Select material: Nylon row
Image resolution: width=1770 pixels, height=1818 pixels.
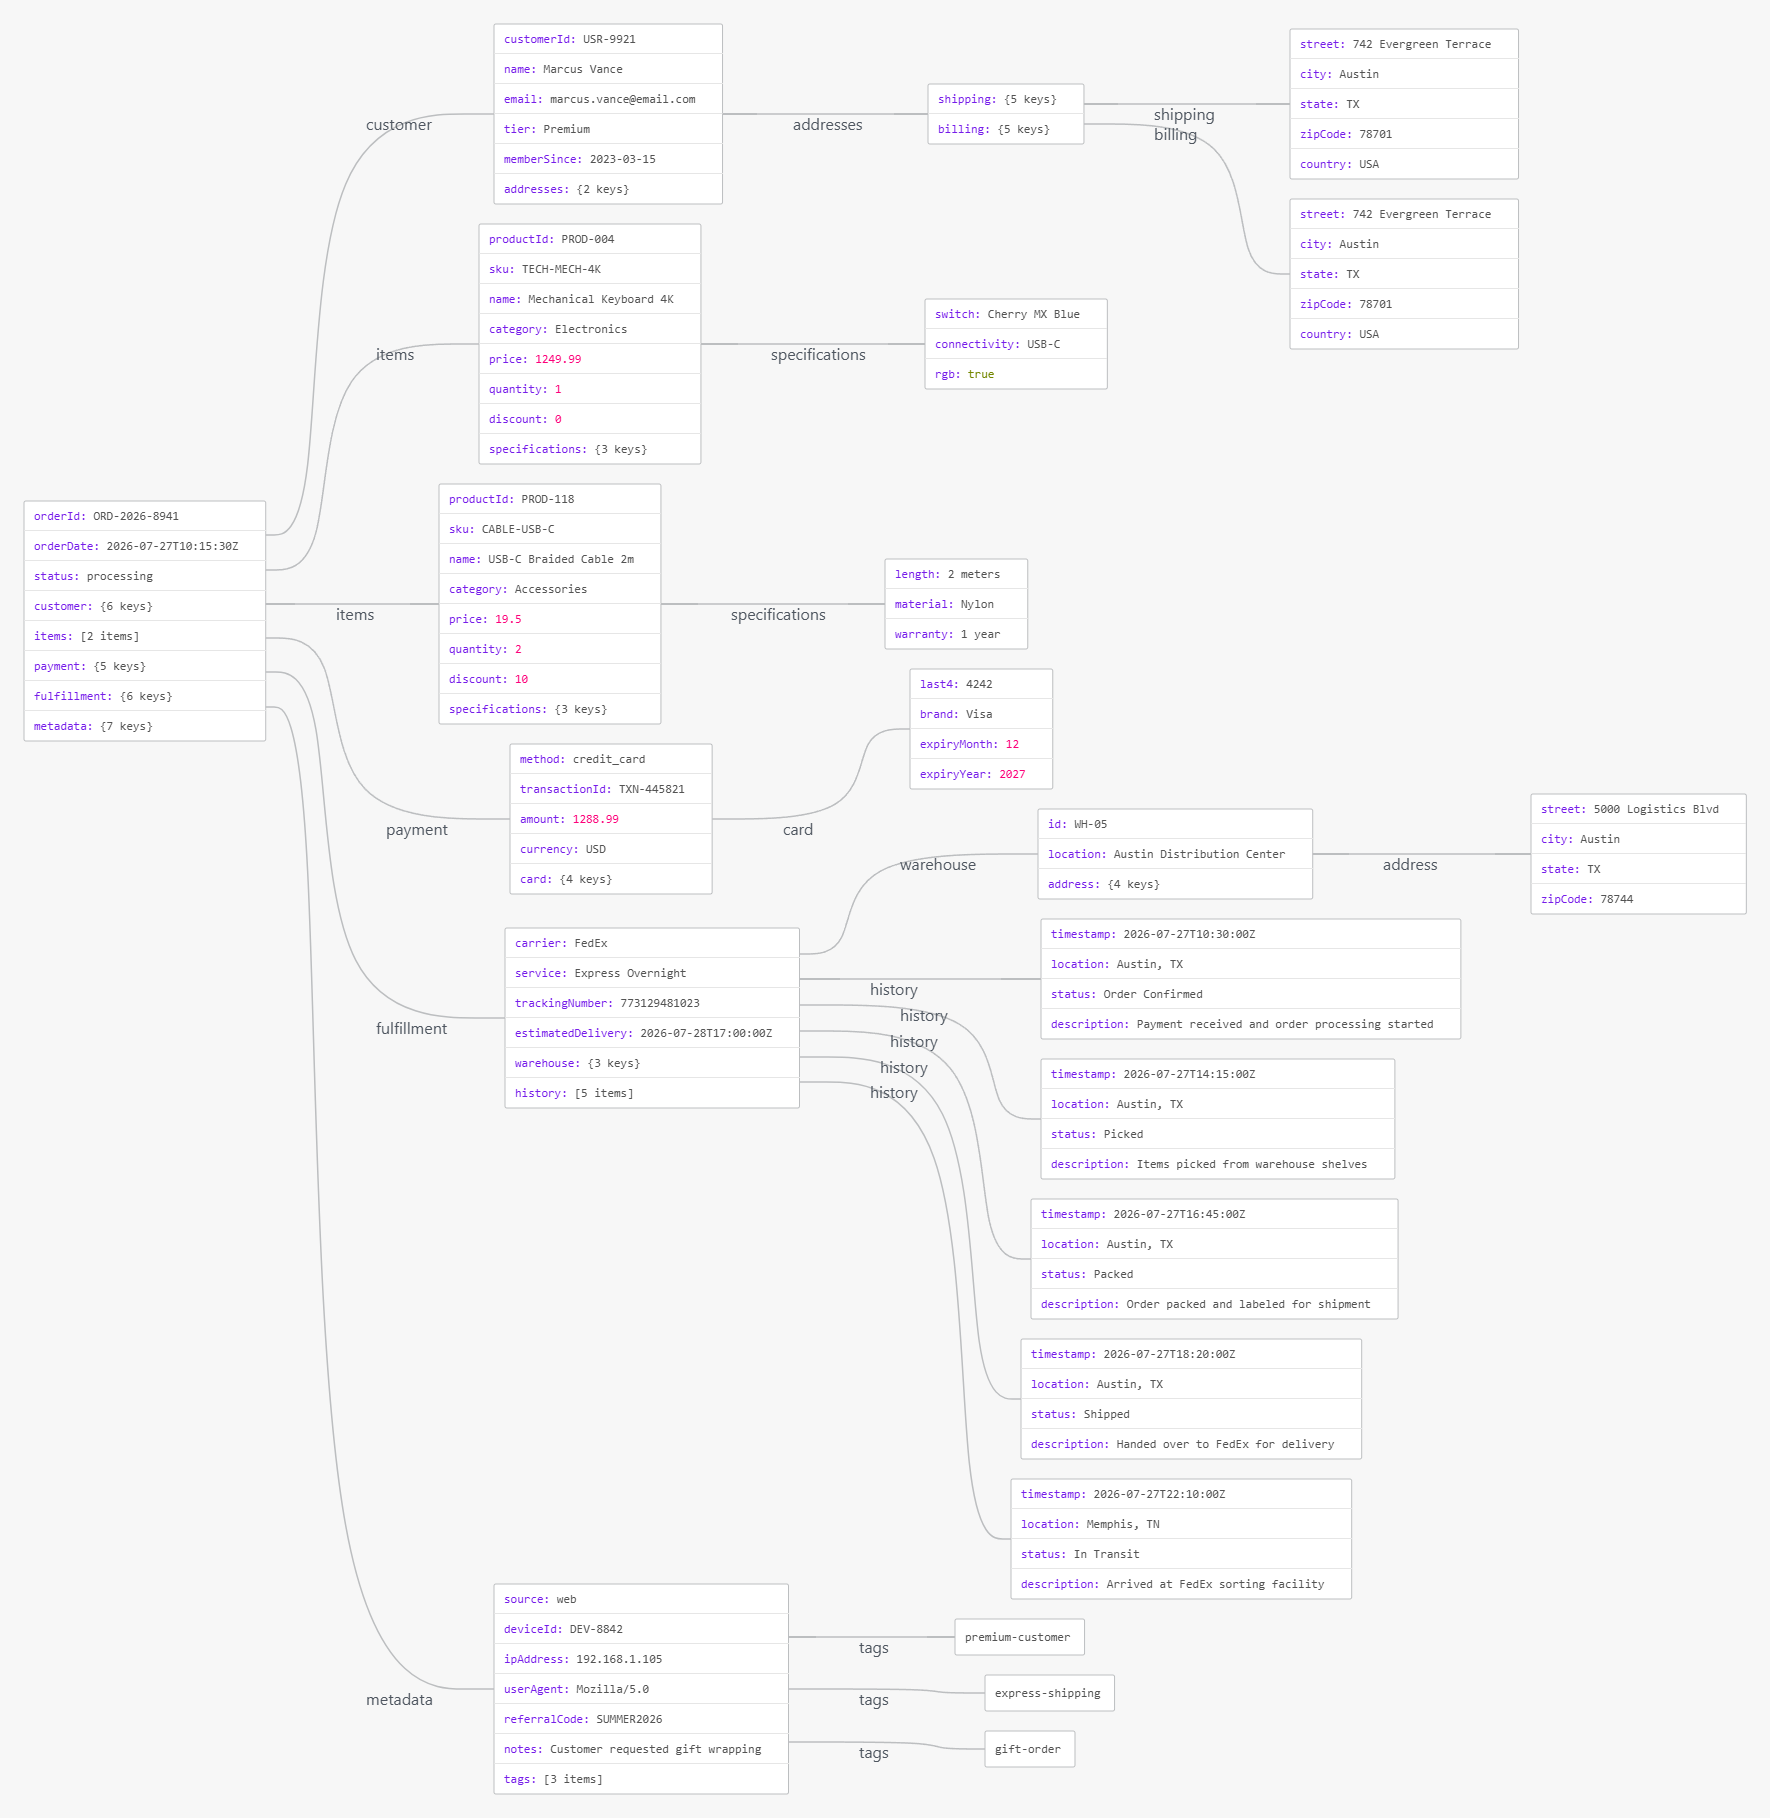[x=956, y=604]
